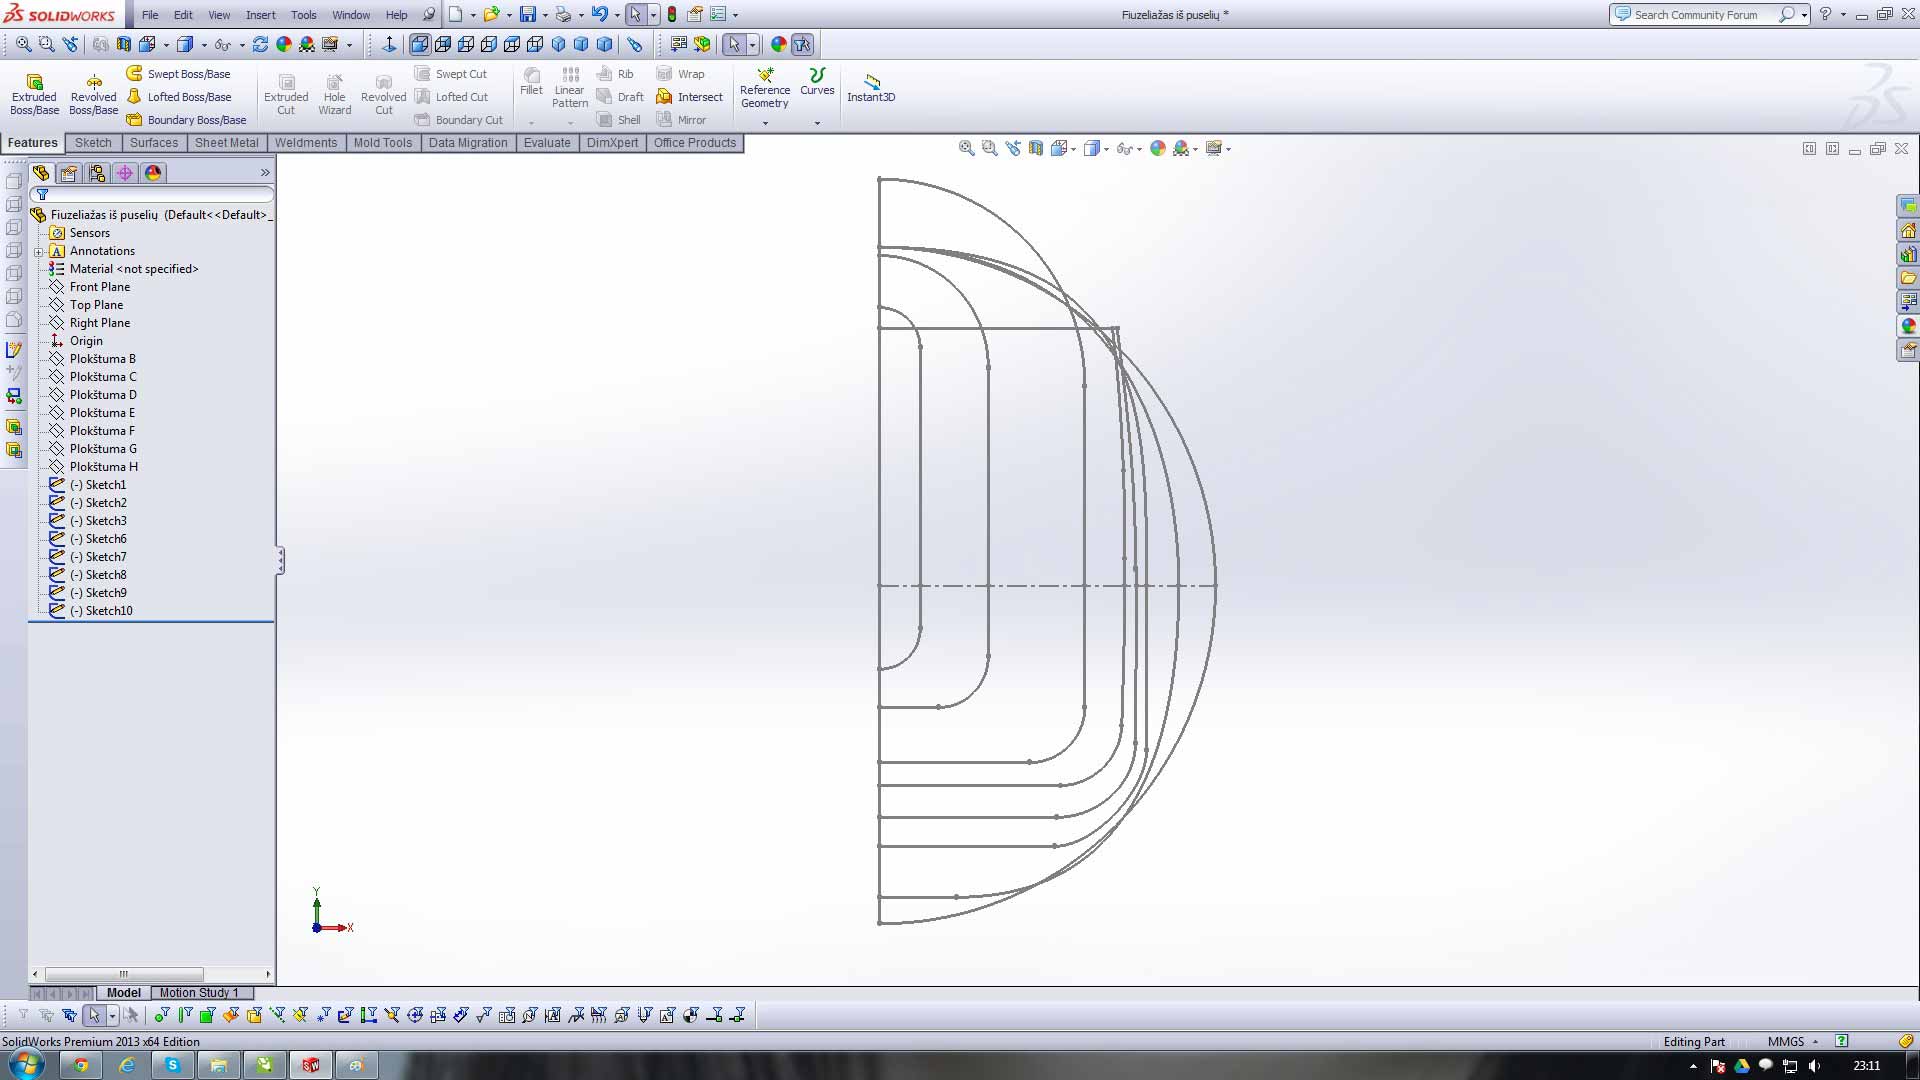Open the Insert menu
Viewport: 1920px width, 1080px height.
260,15
